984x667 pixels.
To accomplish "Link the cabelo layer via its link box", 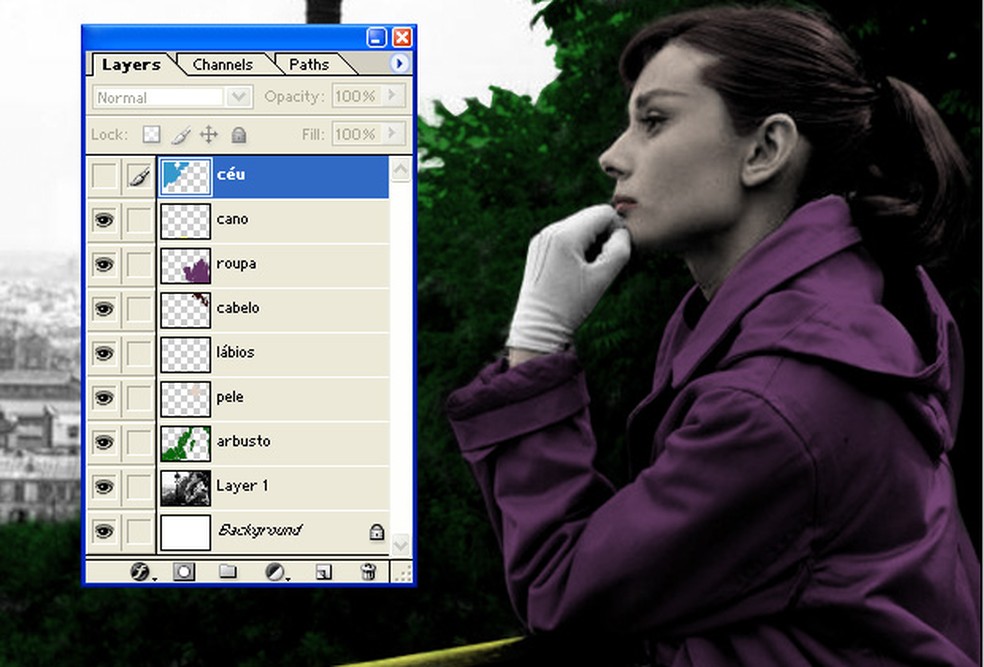I will tap(139, 309).
